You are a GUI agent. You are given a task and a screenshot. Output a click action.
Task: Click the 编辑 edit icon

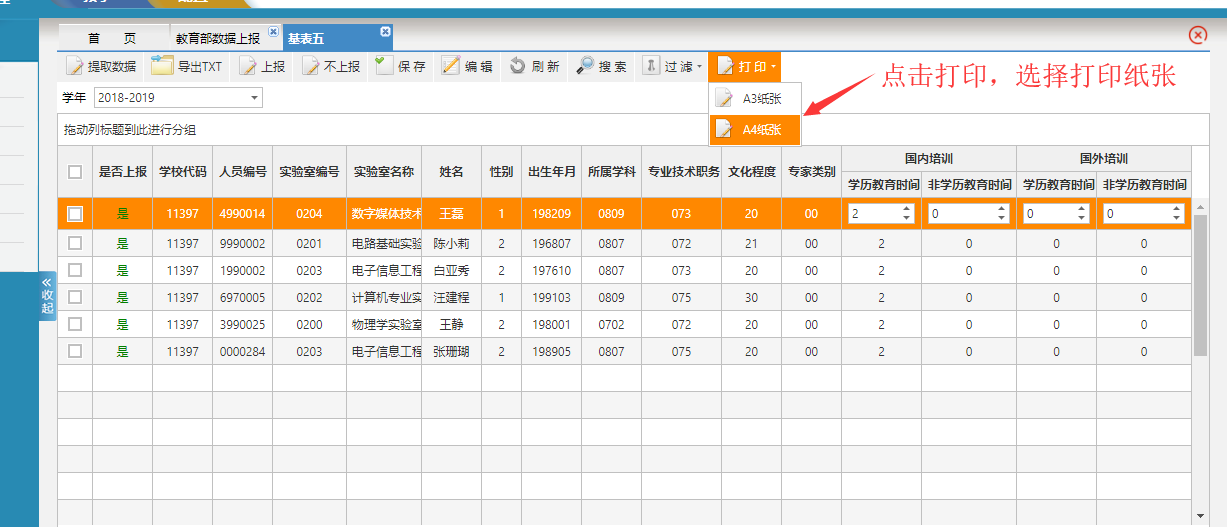[452, 67]
